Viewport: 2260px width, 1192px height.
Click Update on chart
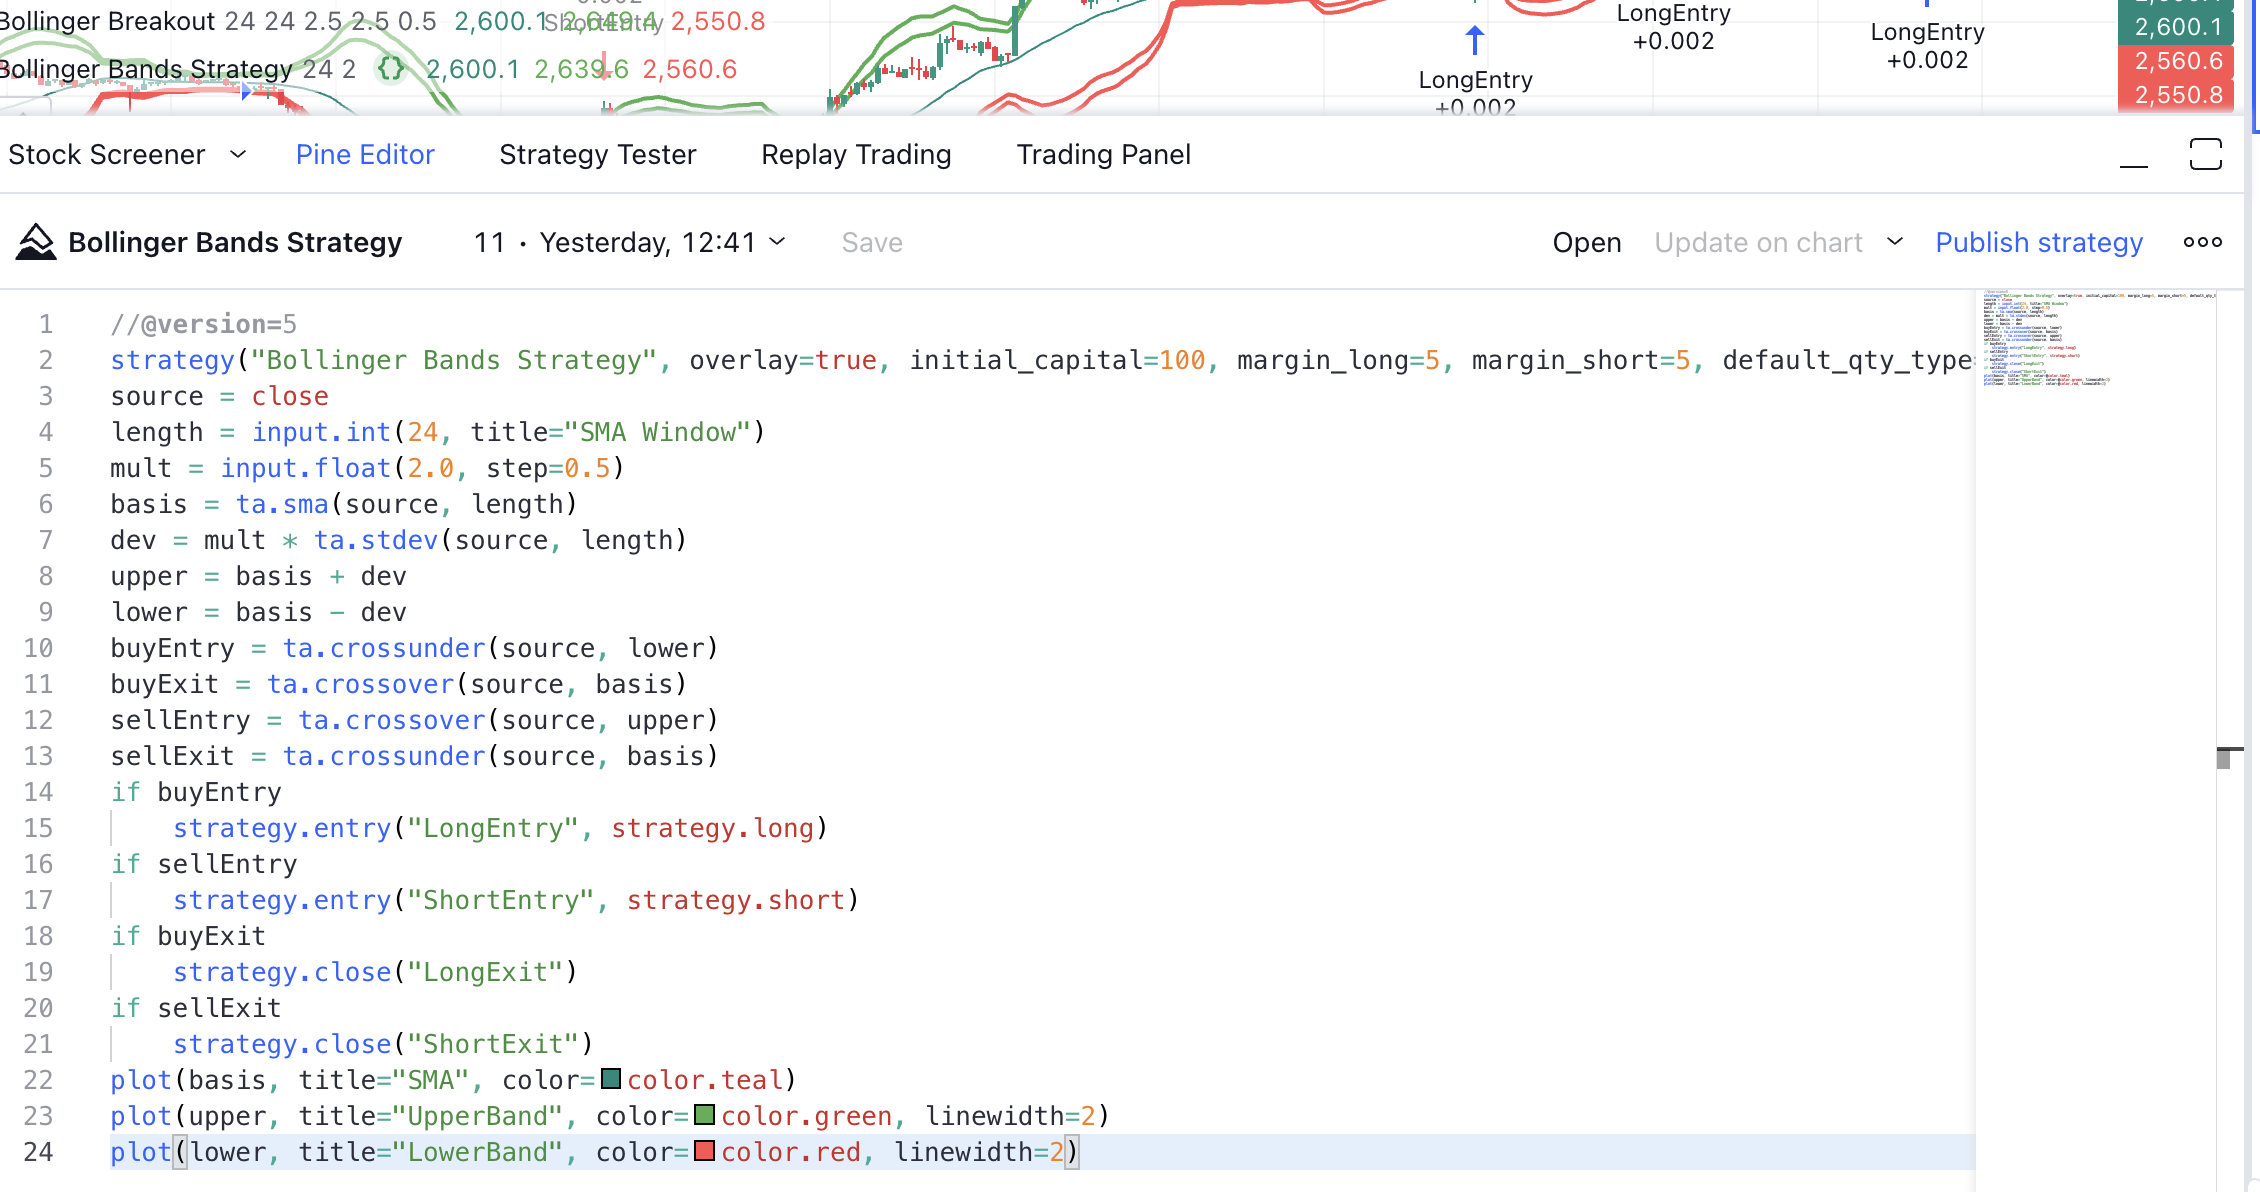click(x=1758, y=243)
